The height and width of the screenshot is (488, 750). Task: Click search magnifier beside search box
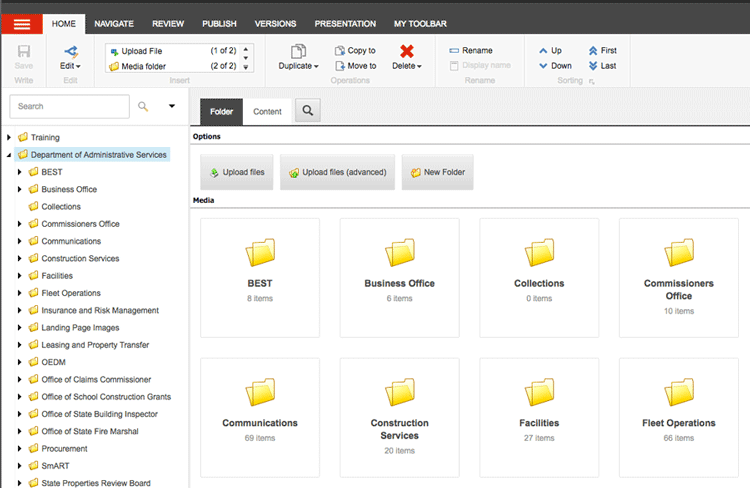(x=143, y=106)
